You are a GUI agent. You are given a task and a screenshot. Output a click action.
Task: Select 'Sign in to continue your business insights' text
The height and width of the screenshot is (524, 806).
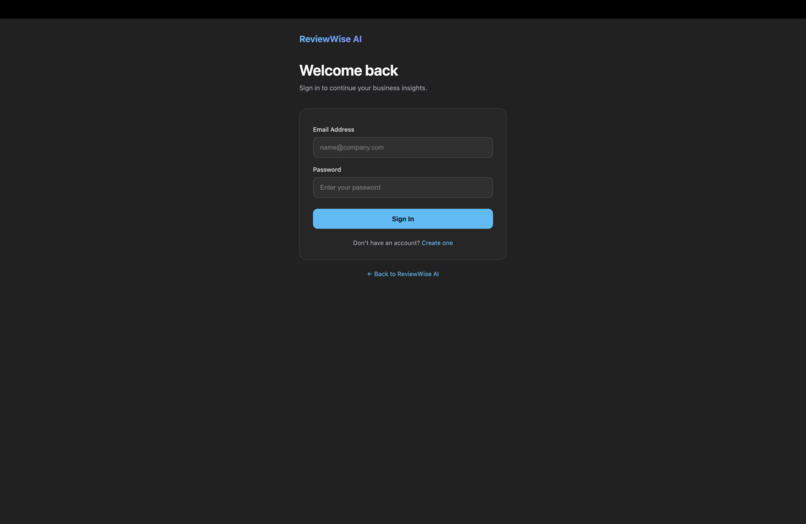pyautogui.click(x=363, y=88)
